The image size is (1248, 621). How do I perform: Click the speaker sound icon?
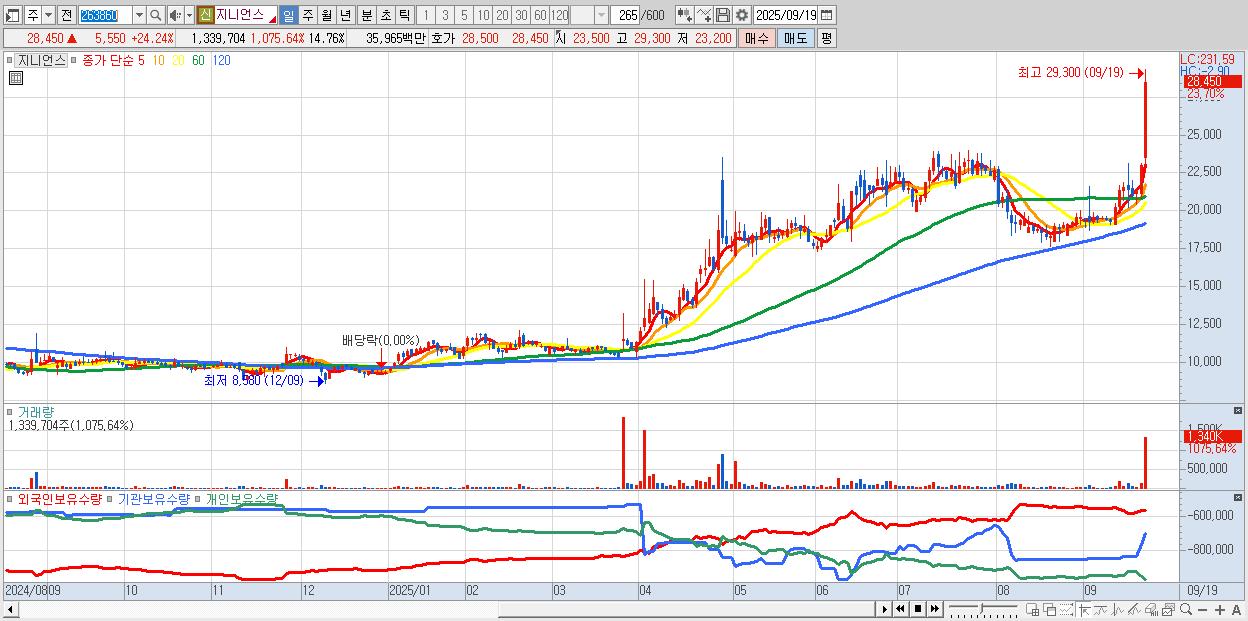(175, 15)
